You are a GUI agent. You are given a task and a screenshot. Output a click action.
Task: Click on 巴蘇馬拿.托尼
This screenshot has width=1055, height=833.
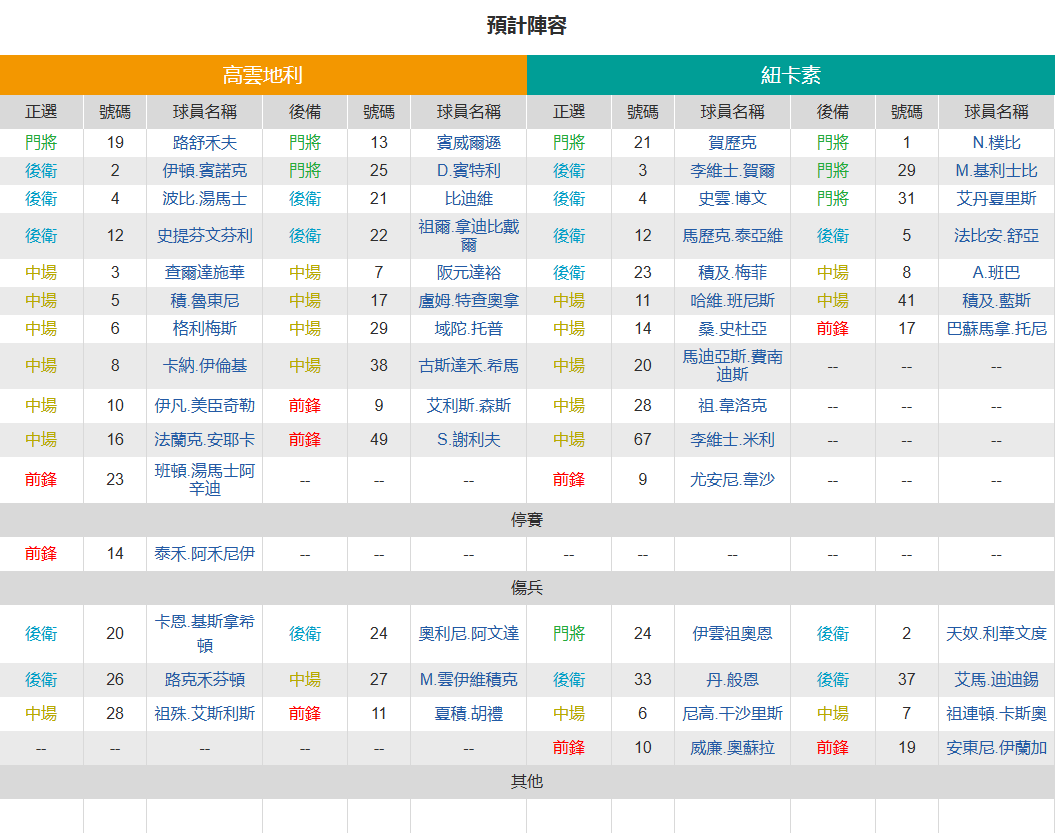point(996,329)
